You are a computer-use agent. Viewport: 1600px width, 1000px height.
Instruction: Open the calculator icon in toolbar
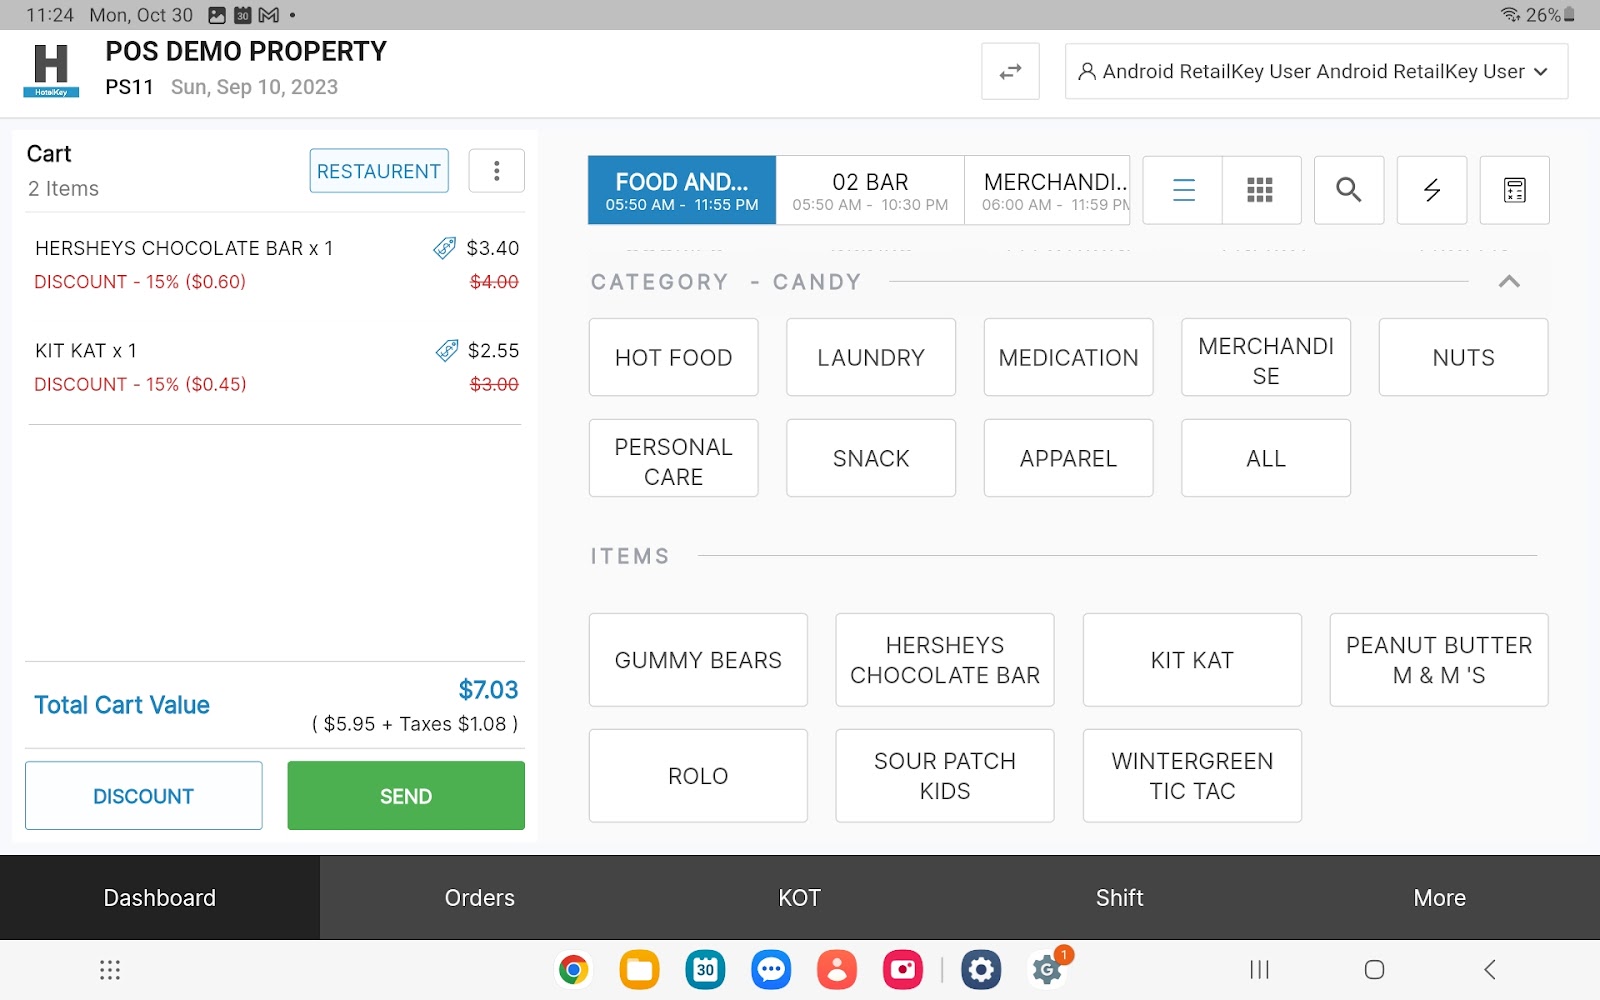pos(1514,190)
